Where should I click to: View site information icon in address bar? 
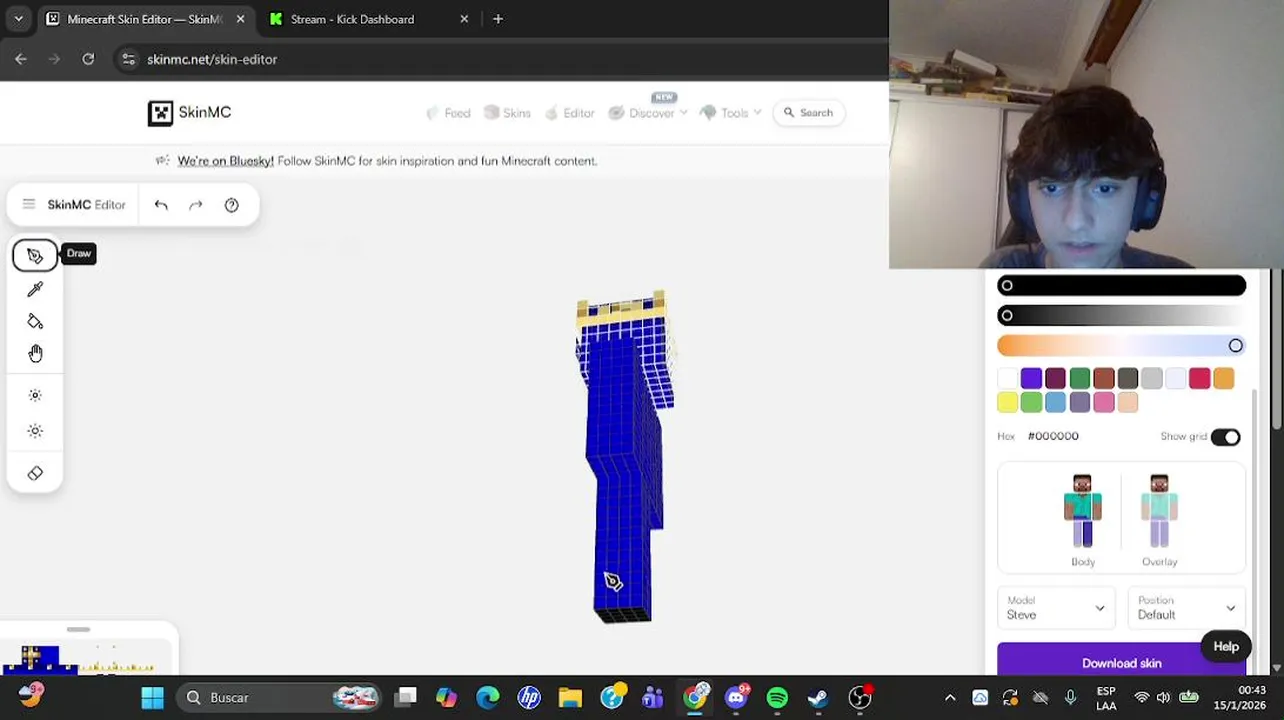[x=128, y=59]
